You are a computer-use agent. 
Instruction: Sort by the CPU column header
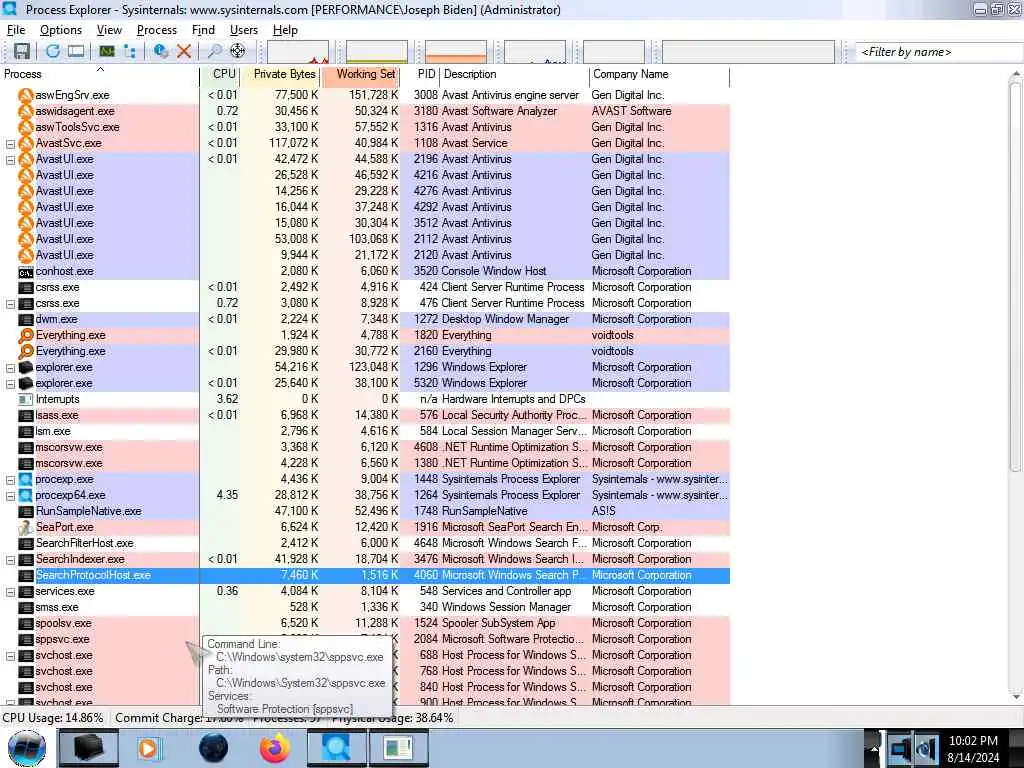(221, 74)
